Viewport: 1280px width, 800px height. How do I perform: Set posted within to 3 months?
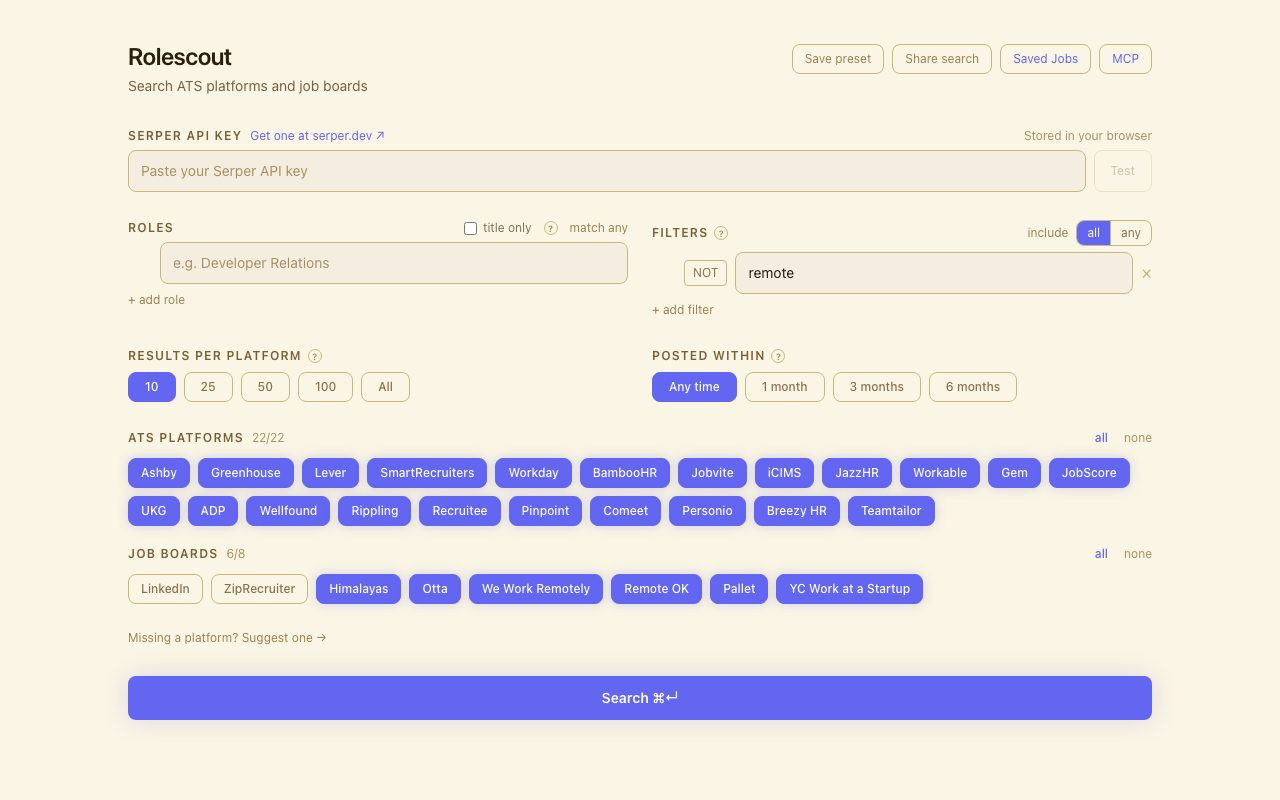pyautogui.click(x=876, y=387)
